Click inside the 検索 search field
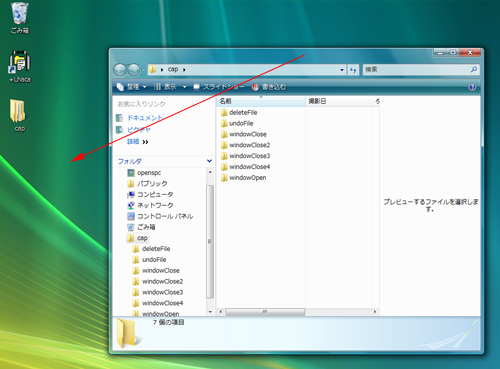This screenshot has height=369, width=500. click(416, 69)
